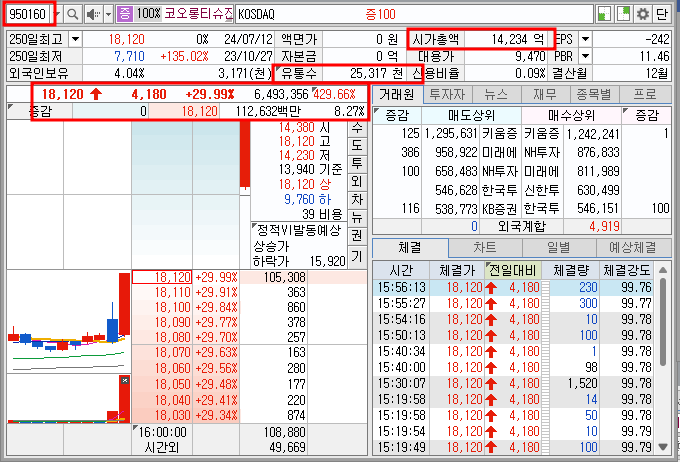Click the 15:40:34 trade row
Viewport: 680px width, 462px height.
click(515, 351)
